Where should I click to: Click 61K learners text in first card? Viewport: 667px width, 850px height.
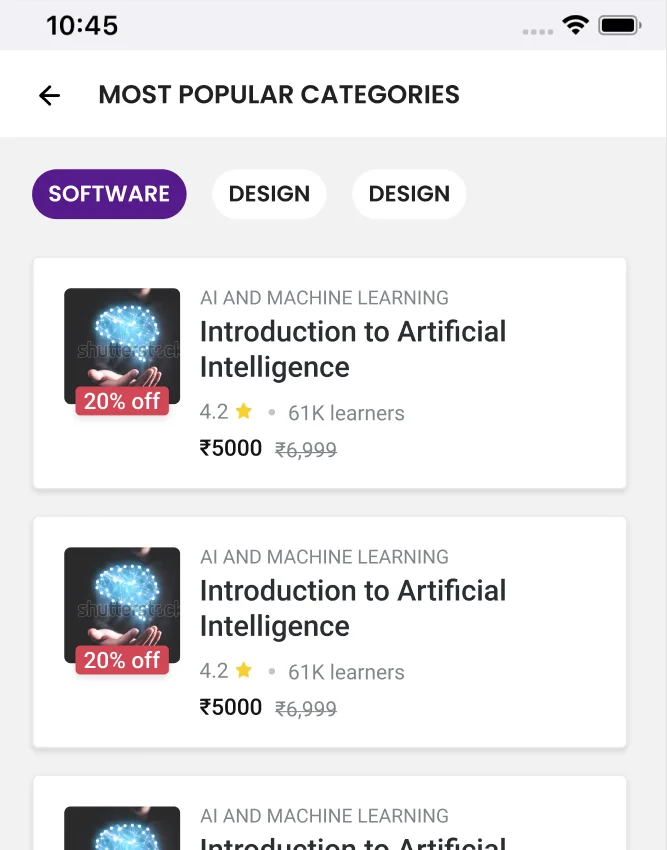346,413
